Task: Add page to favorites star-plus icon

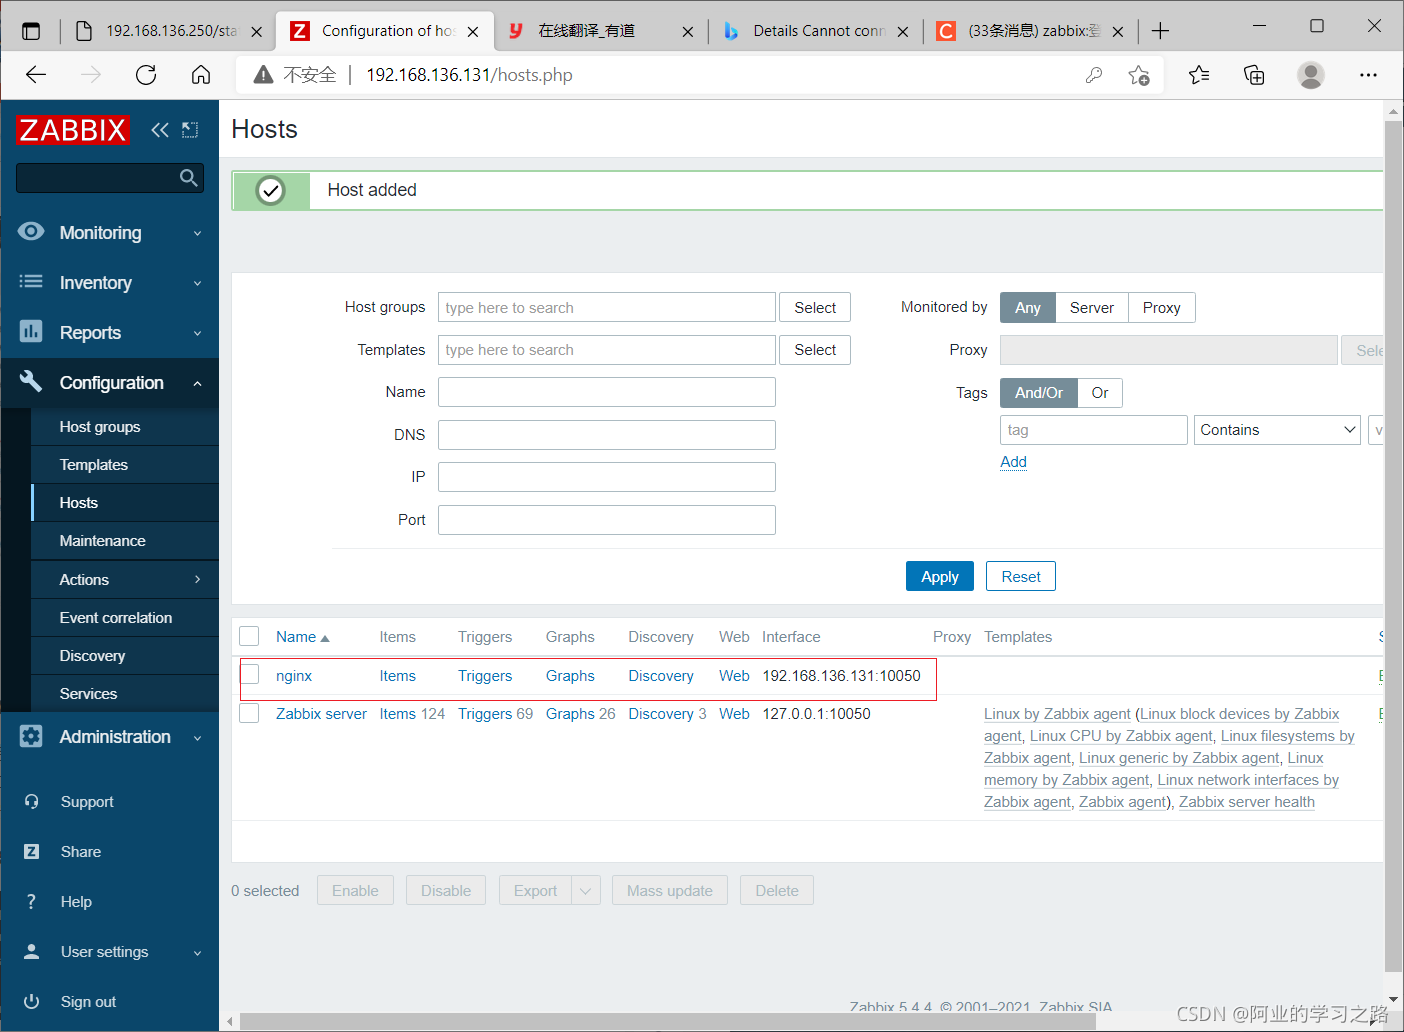Action: point(1139,75)
